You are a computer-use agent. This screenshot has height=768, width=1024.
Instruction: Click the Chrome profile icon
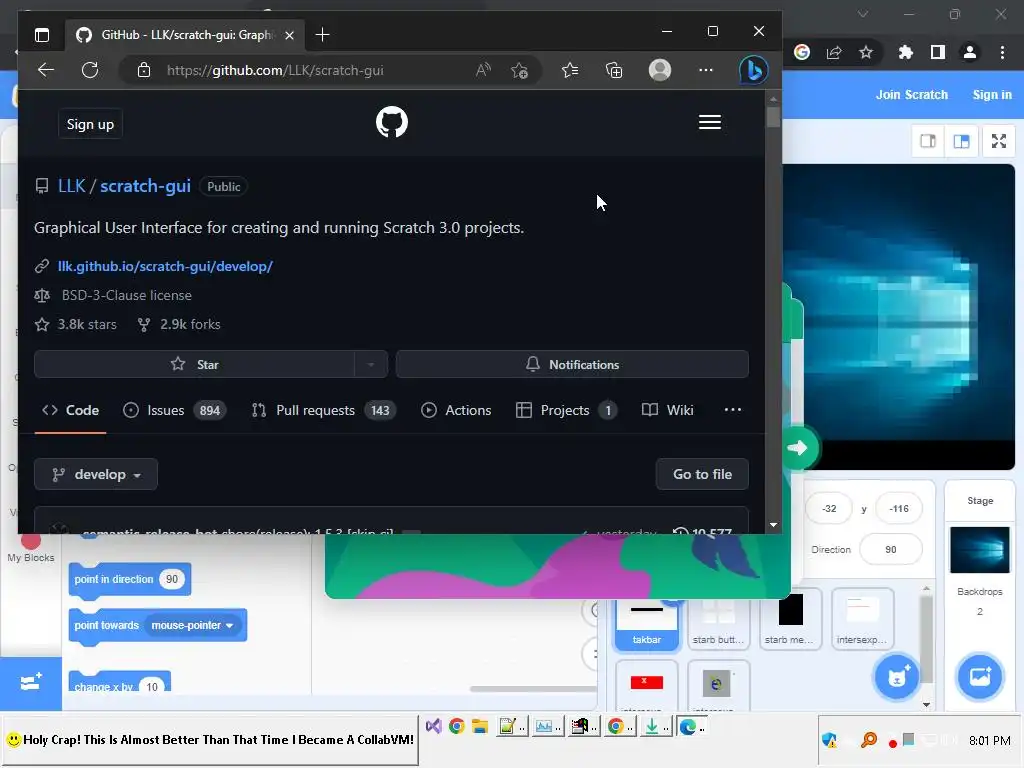click(970, 52)
